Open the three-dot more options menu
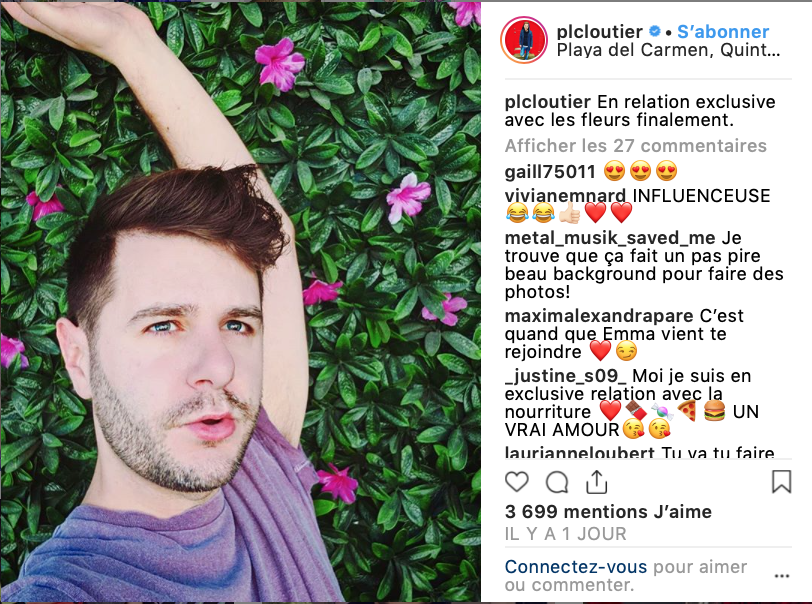This screenshot has height=604, width=812. click(x=781, y=576)
